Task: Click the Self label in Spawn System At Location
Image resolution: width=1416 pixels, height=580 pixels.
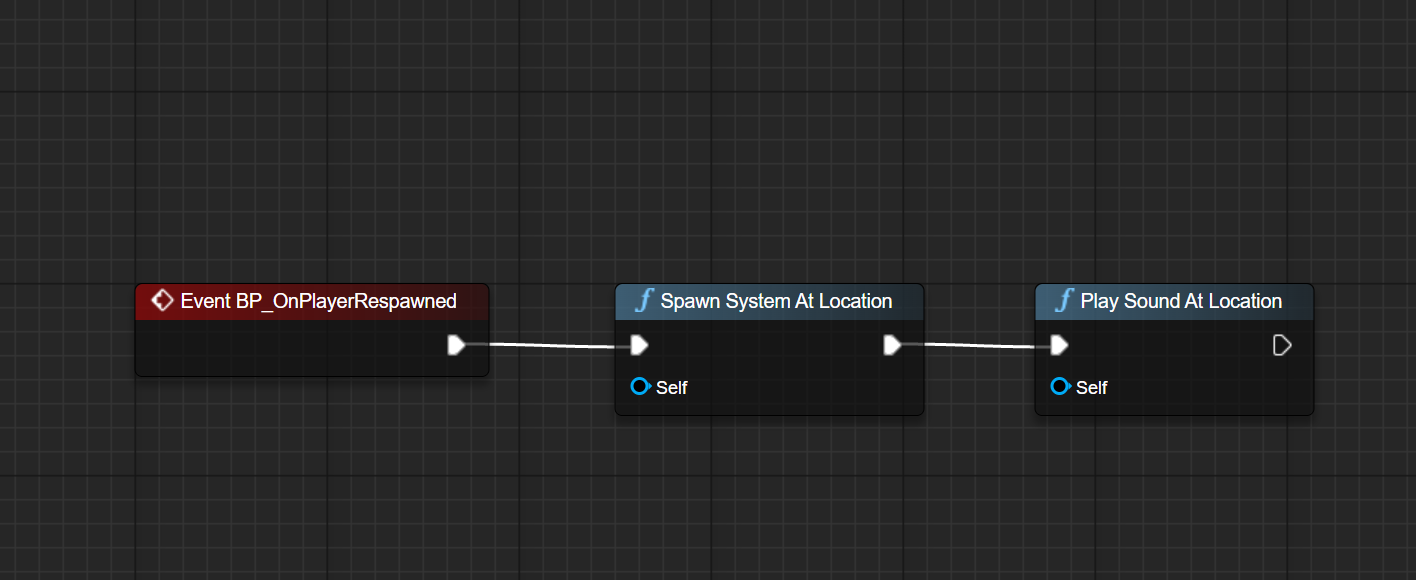Action: [x=671, y=388]
